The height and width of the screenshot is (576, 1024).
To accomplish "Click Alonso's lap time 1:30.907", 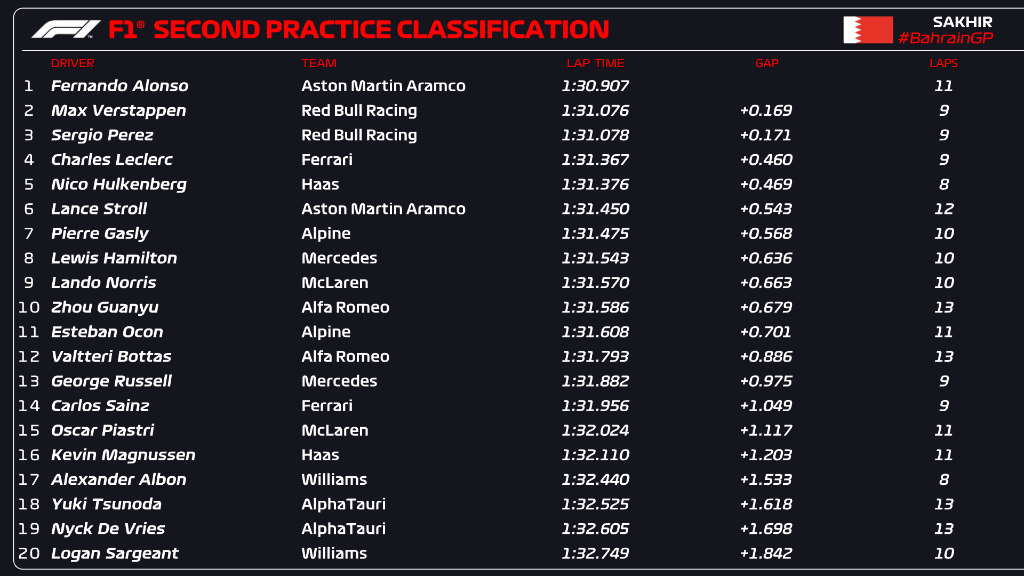I will coord(595,86).
